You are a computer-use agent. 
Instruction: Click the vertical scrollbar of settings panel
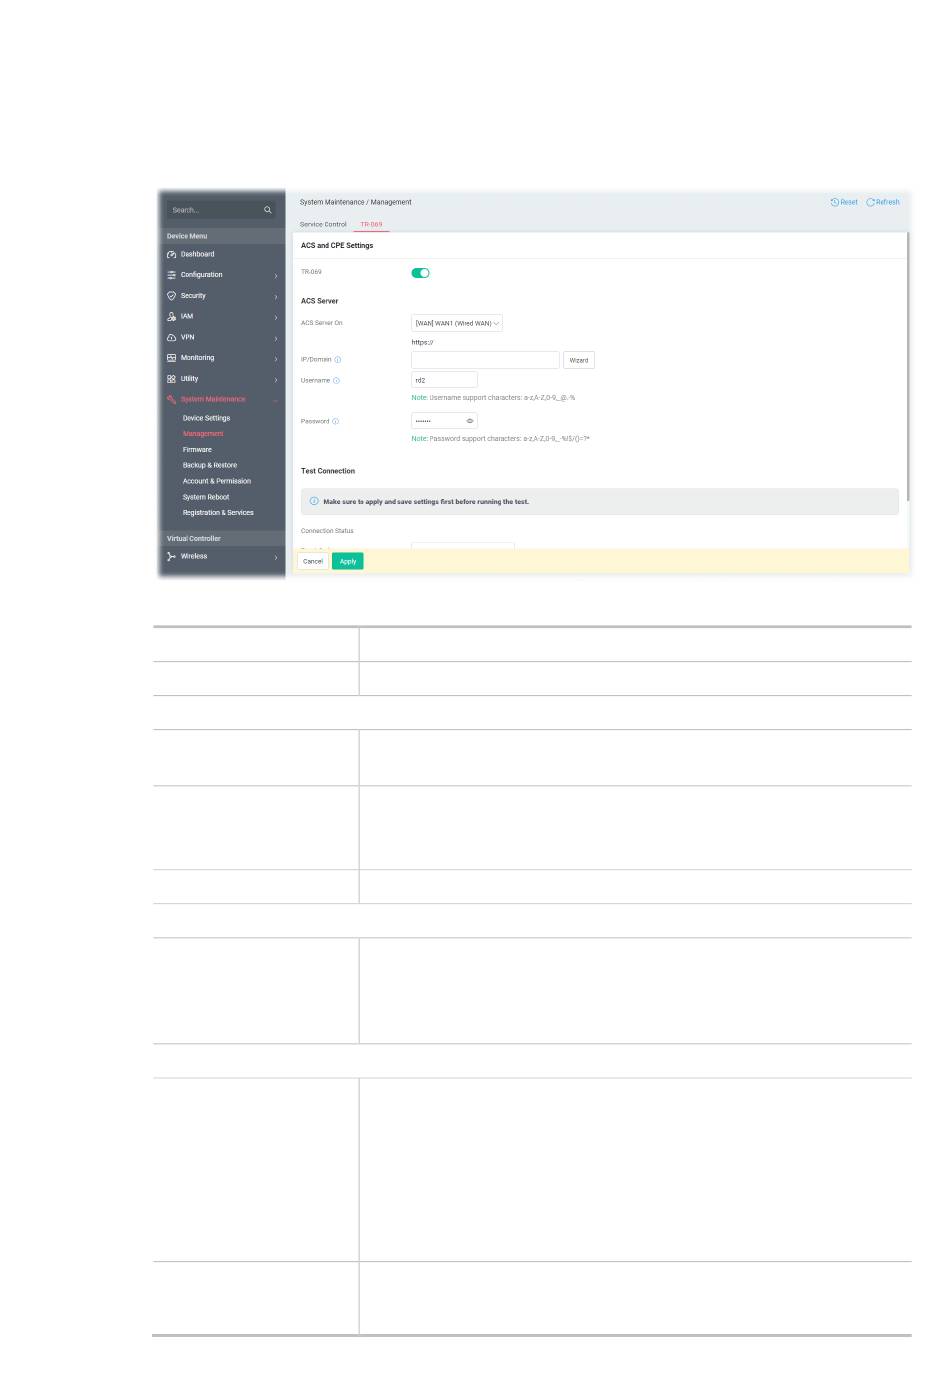click(908, 366)
